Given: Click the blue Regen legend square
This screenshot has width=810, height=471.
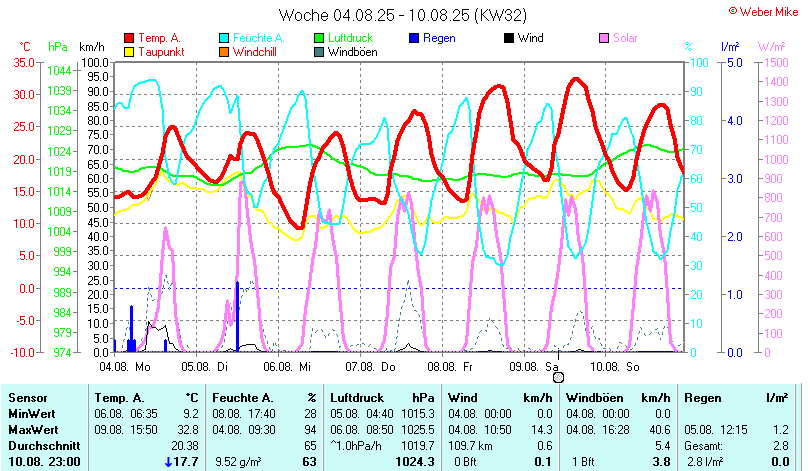Looking at the screenshot, I should coord(415,38).
